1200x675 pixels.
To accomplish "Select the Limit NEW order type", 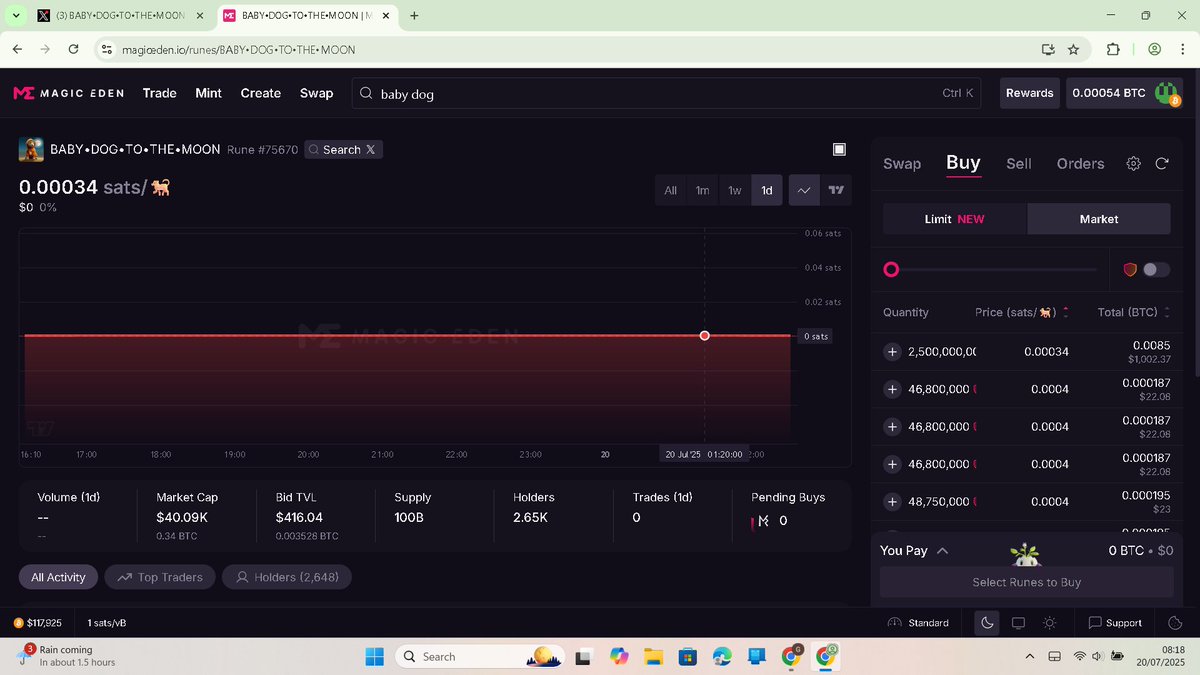I will coord(954,219).
